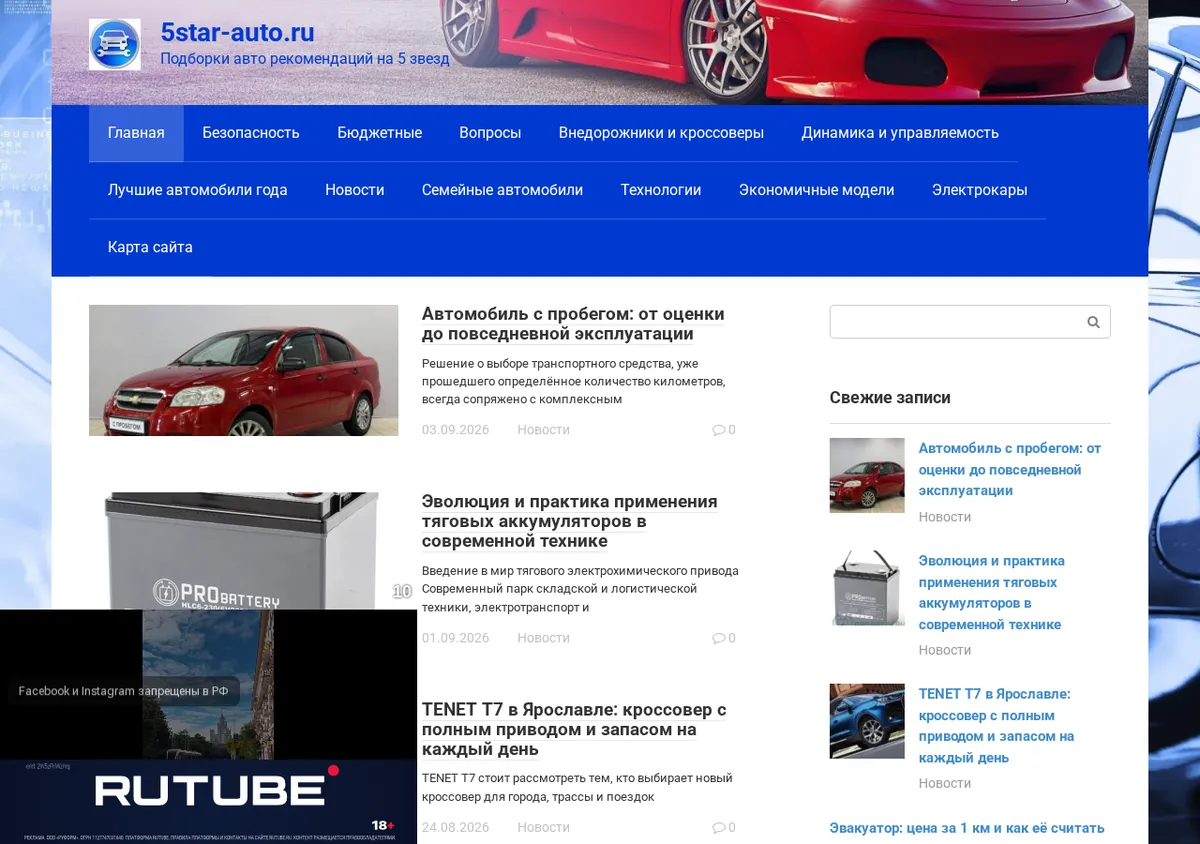Open the Безопасность menu section

tap(251, 133)
